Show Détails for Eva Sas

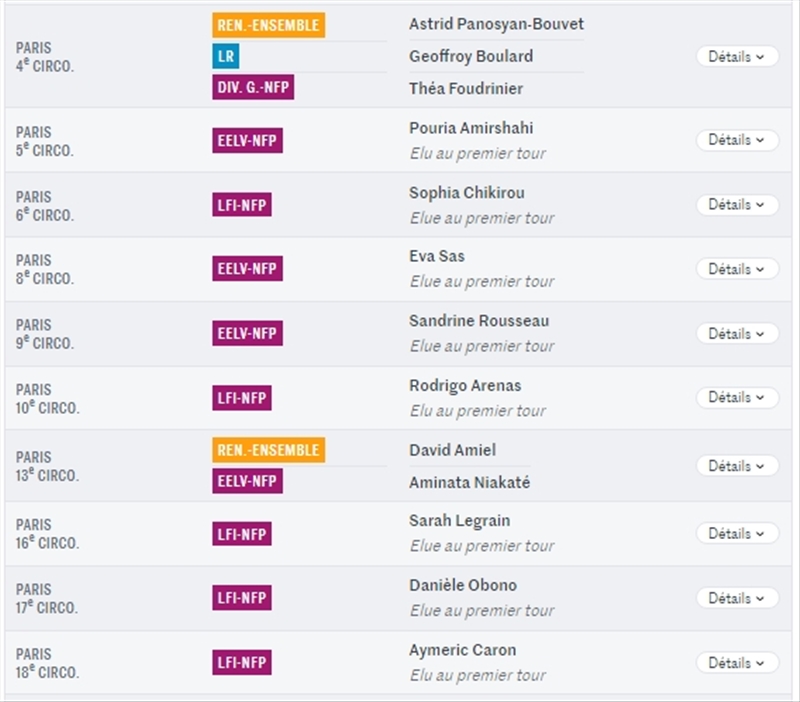coord(737,269)
